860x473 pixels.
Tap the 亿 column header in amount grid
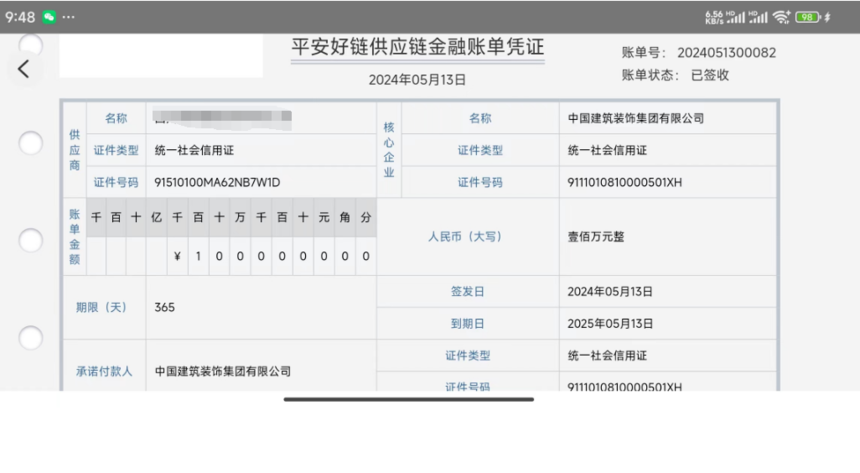tap(156, 217)
